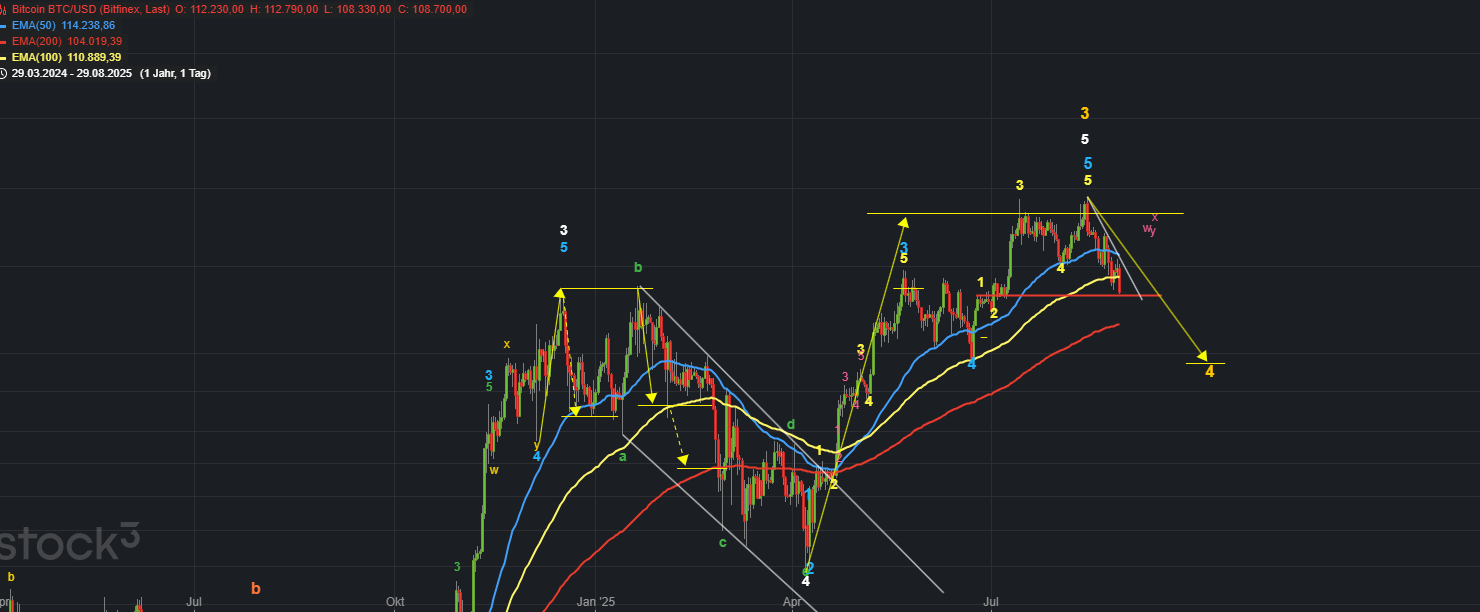Select the EMA(50) indicator label
Viewport: 1480px width, 612px height.
(34, 25)
